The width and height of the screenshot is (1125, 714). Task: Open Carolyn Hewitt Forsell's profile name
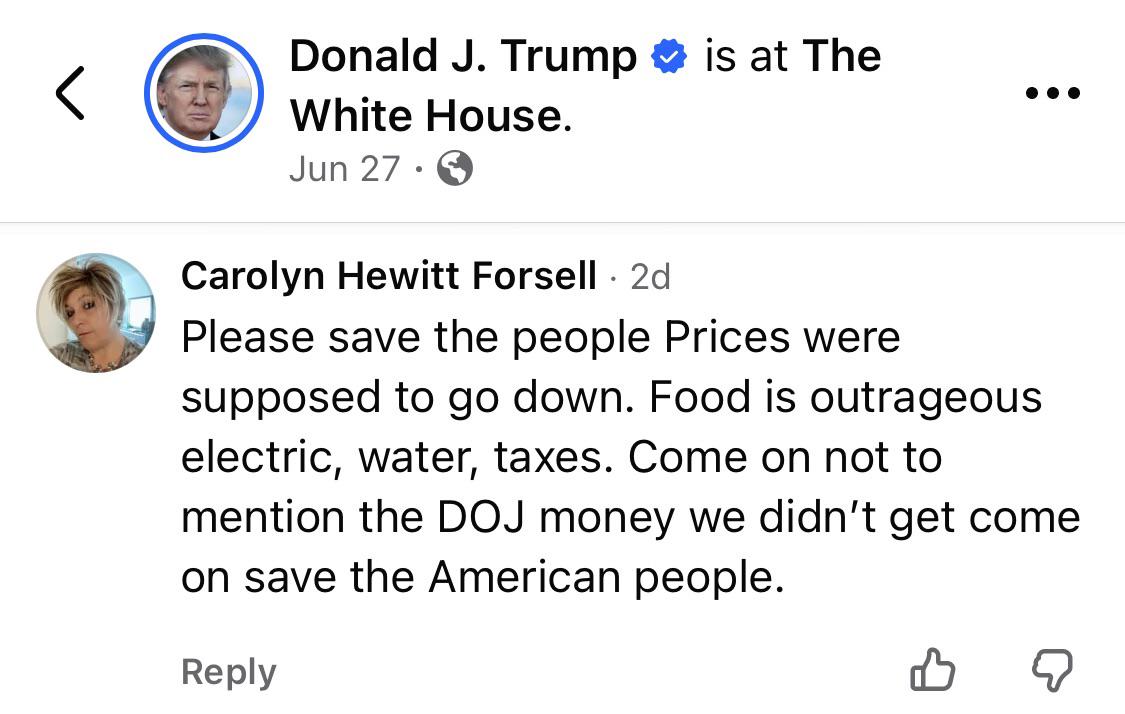point(388,276)
